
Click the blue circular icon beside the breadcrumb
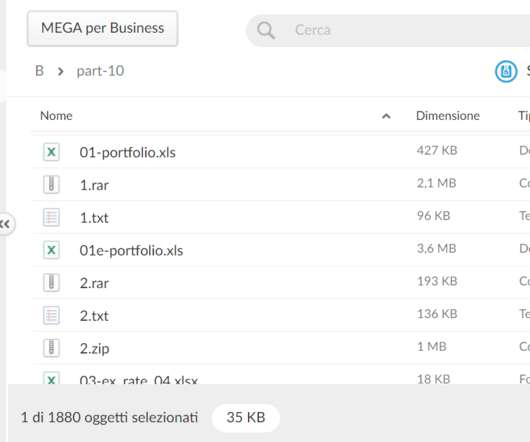tap(506, 71)
